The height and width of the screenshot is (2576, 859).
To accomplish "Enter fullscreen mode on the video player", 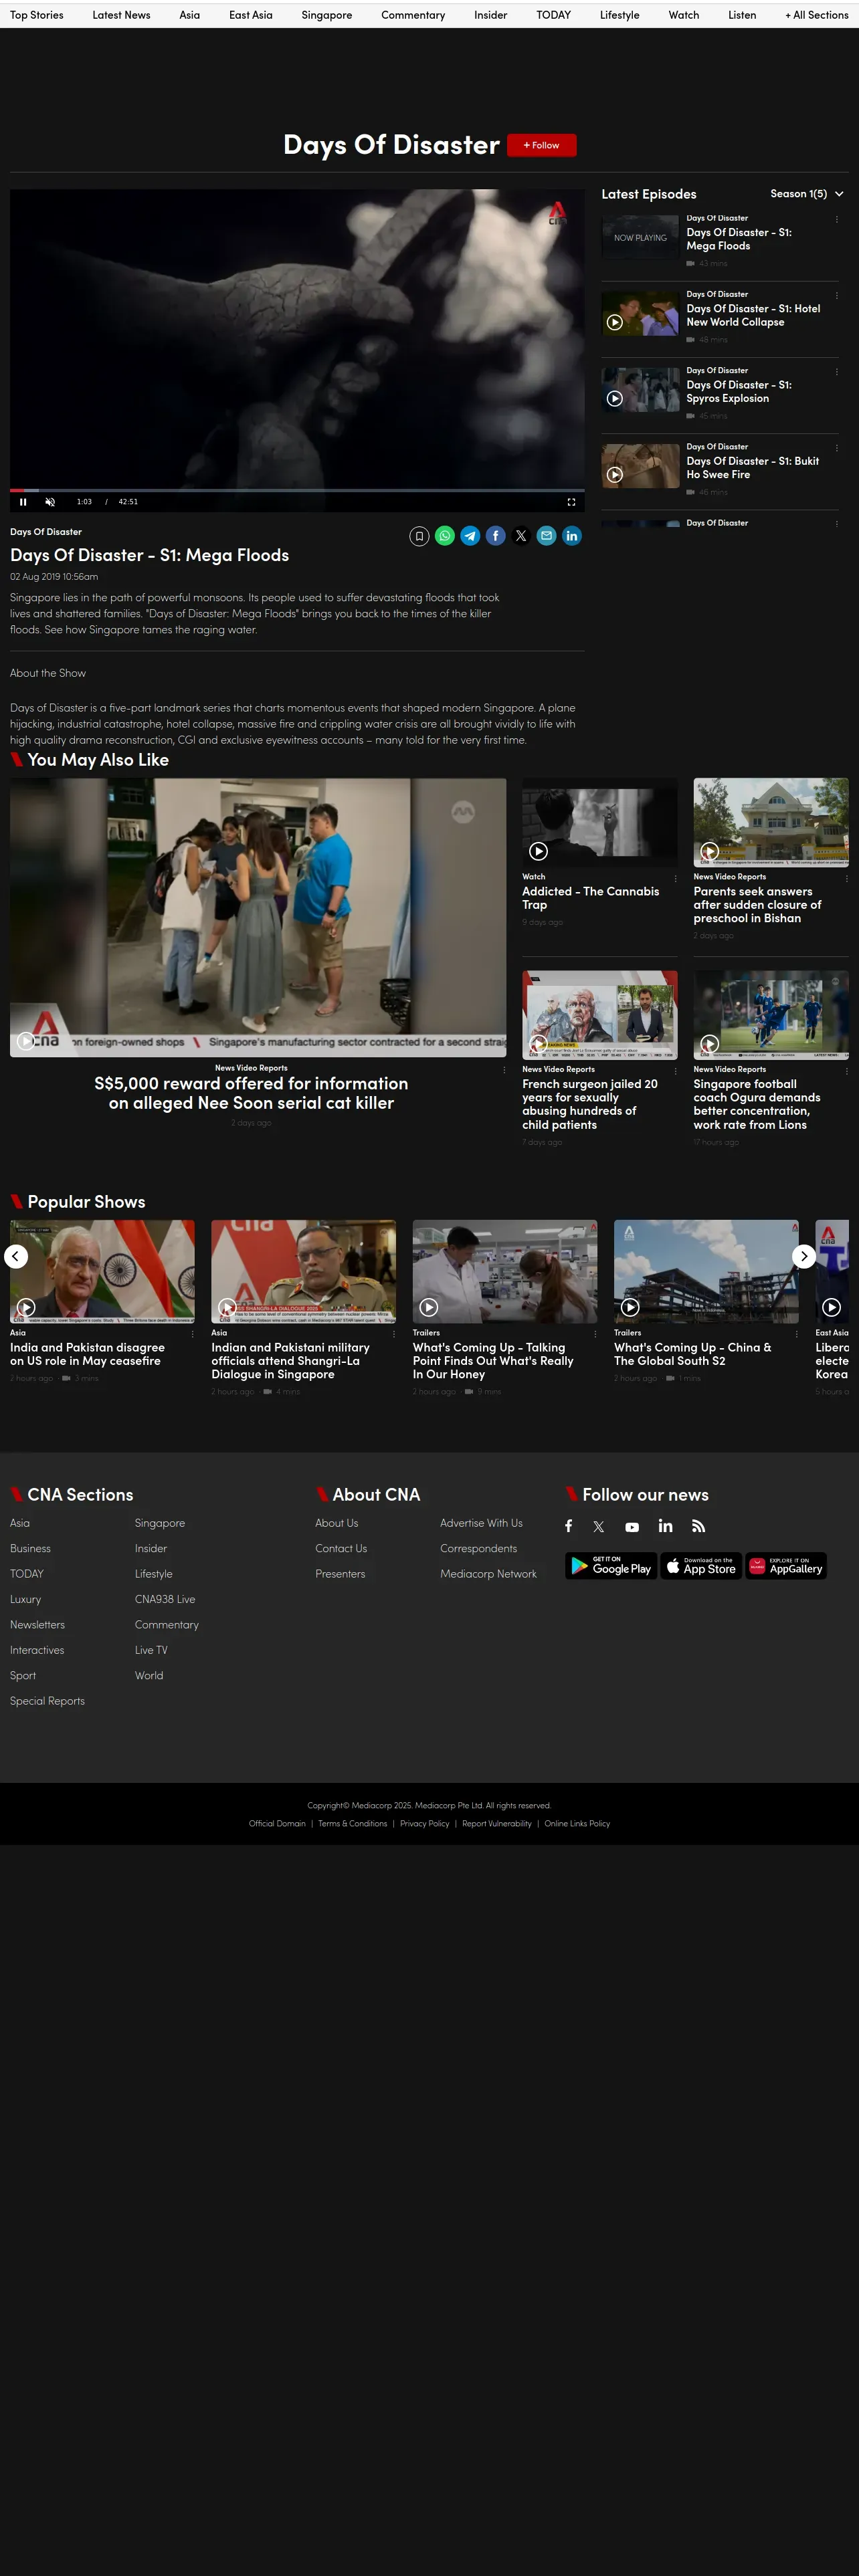I will click(x=571, y=502).
